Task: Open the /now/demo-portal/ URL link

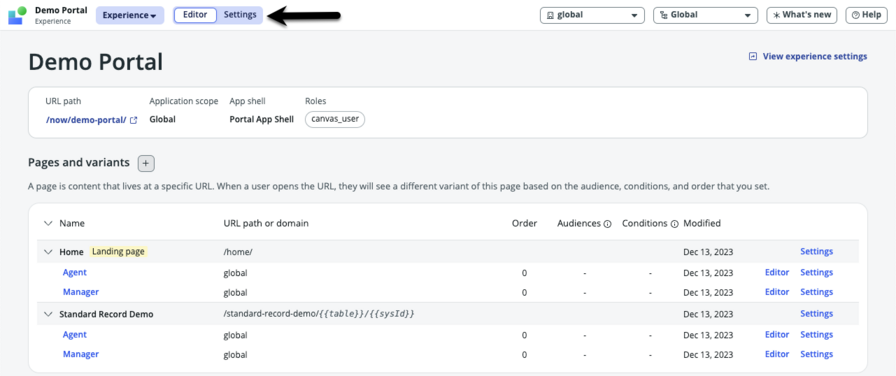Action: pos(86,120)
